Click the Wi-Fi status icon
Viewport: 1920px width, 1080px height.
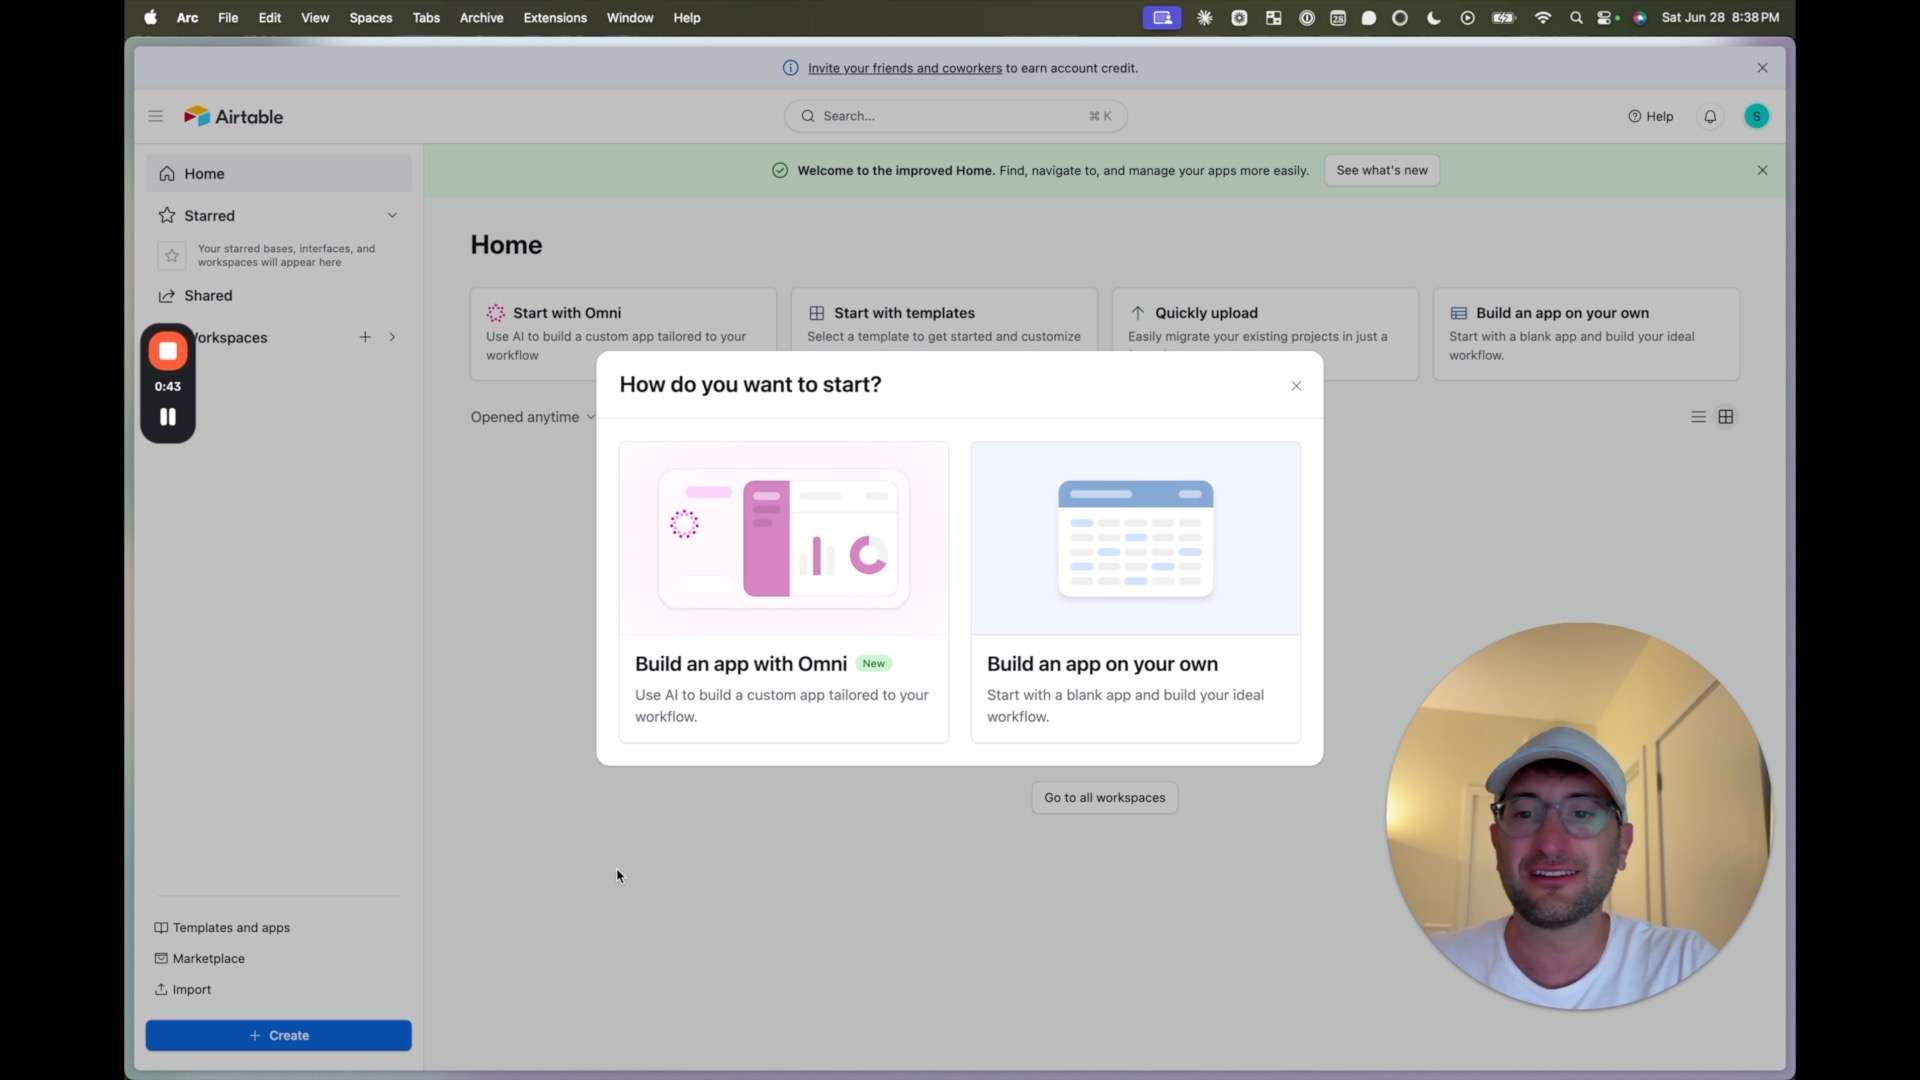click(x=1543, y=18)
